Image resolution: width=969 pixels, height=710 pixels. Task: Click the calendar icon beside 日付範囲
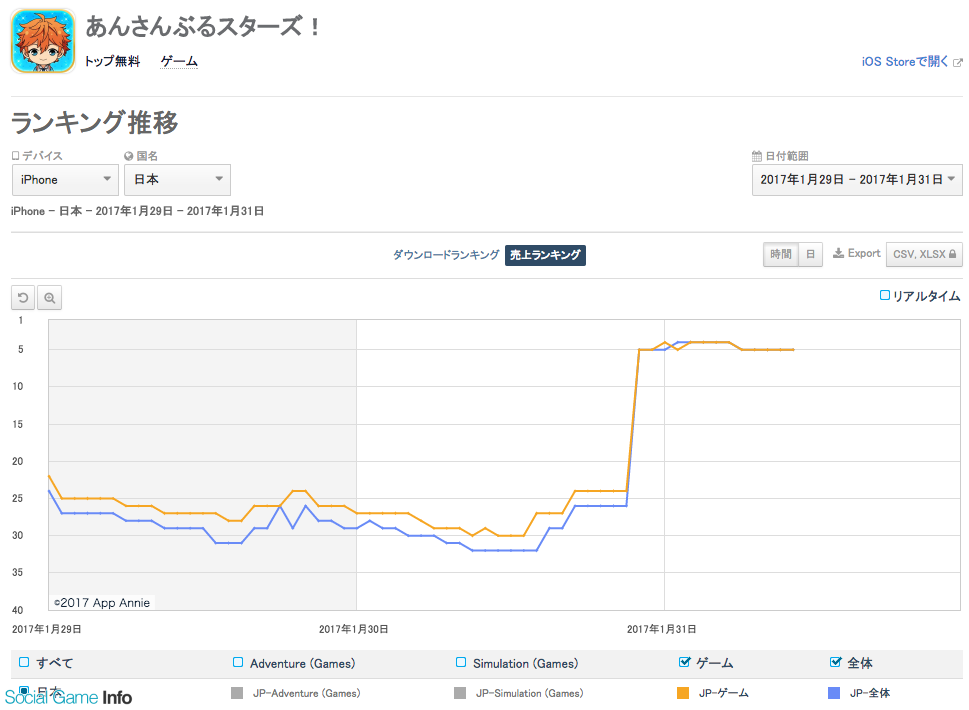coord(756,156)
